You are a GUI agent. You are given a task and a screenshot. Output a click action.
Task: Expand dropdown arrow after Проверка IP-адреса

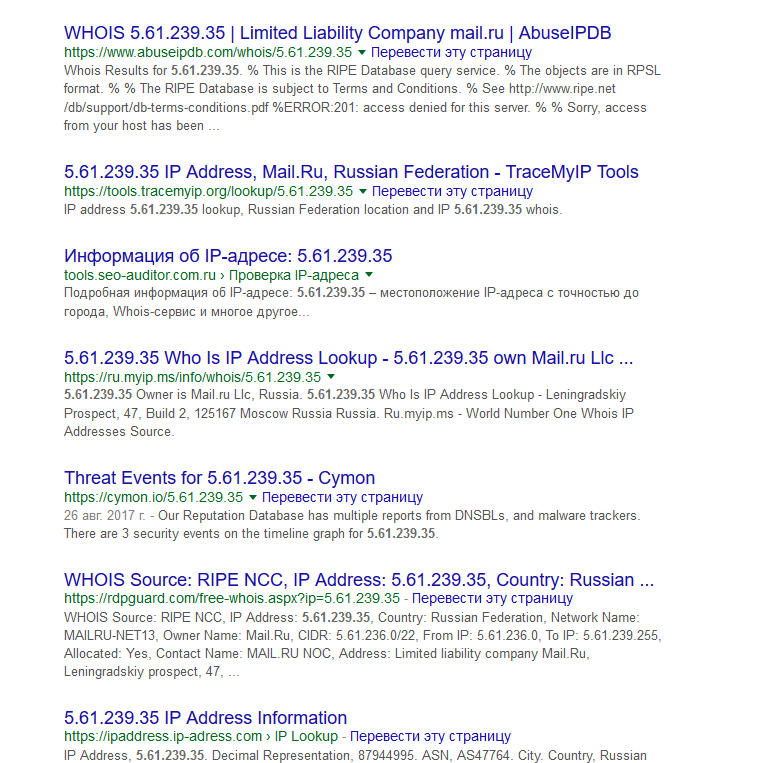pos(369,275)
